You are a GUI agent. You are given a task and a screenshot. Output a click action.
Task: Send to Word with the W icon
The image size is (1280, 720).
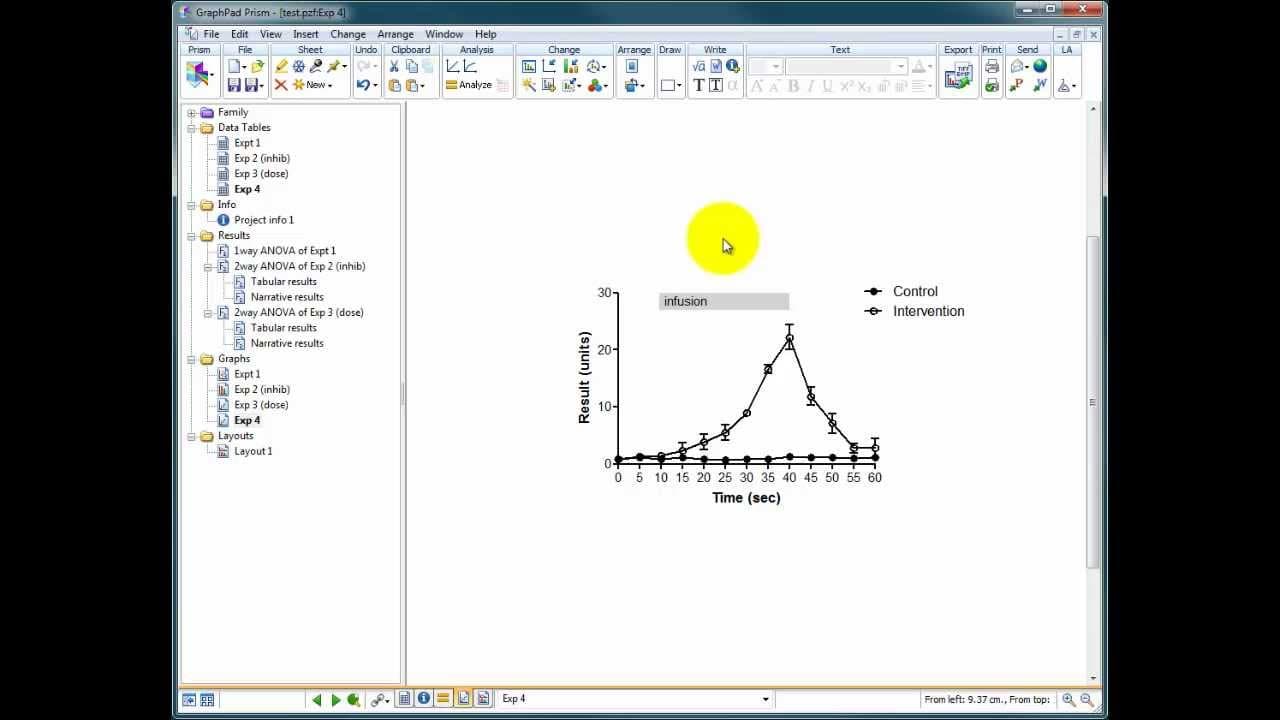click(1040, 85)
